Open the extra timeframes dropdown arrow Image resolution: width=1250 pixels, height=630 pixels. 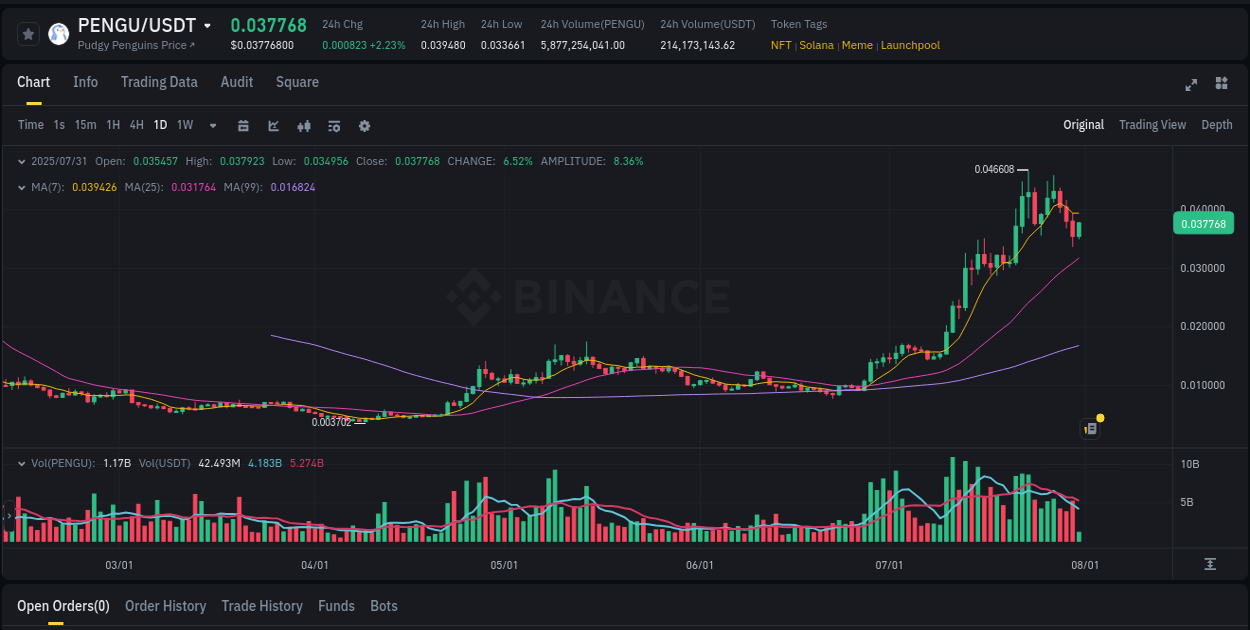[211, 126]
